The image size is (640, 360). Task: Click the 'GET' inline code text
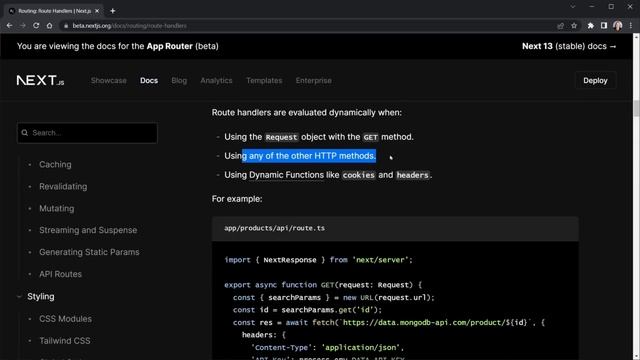371,137
